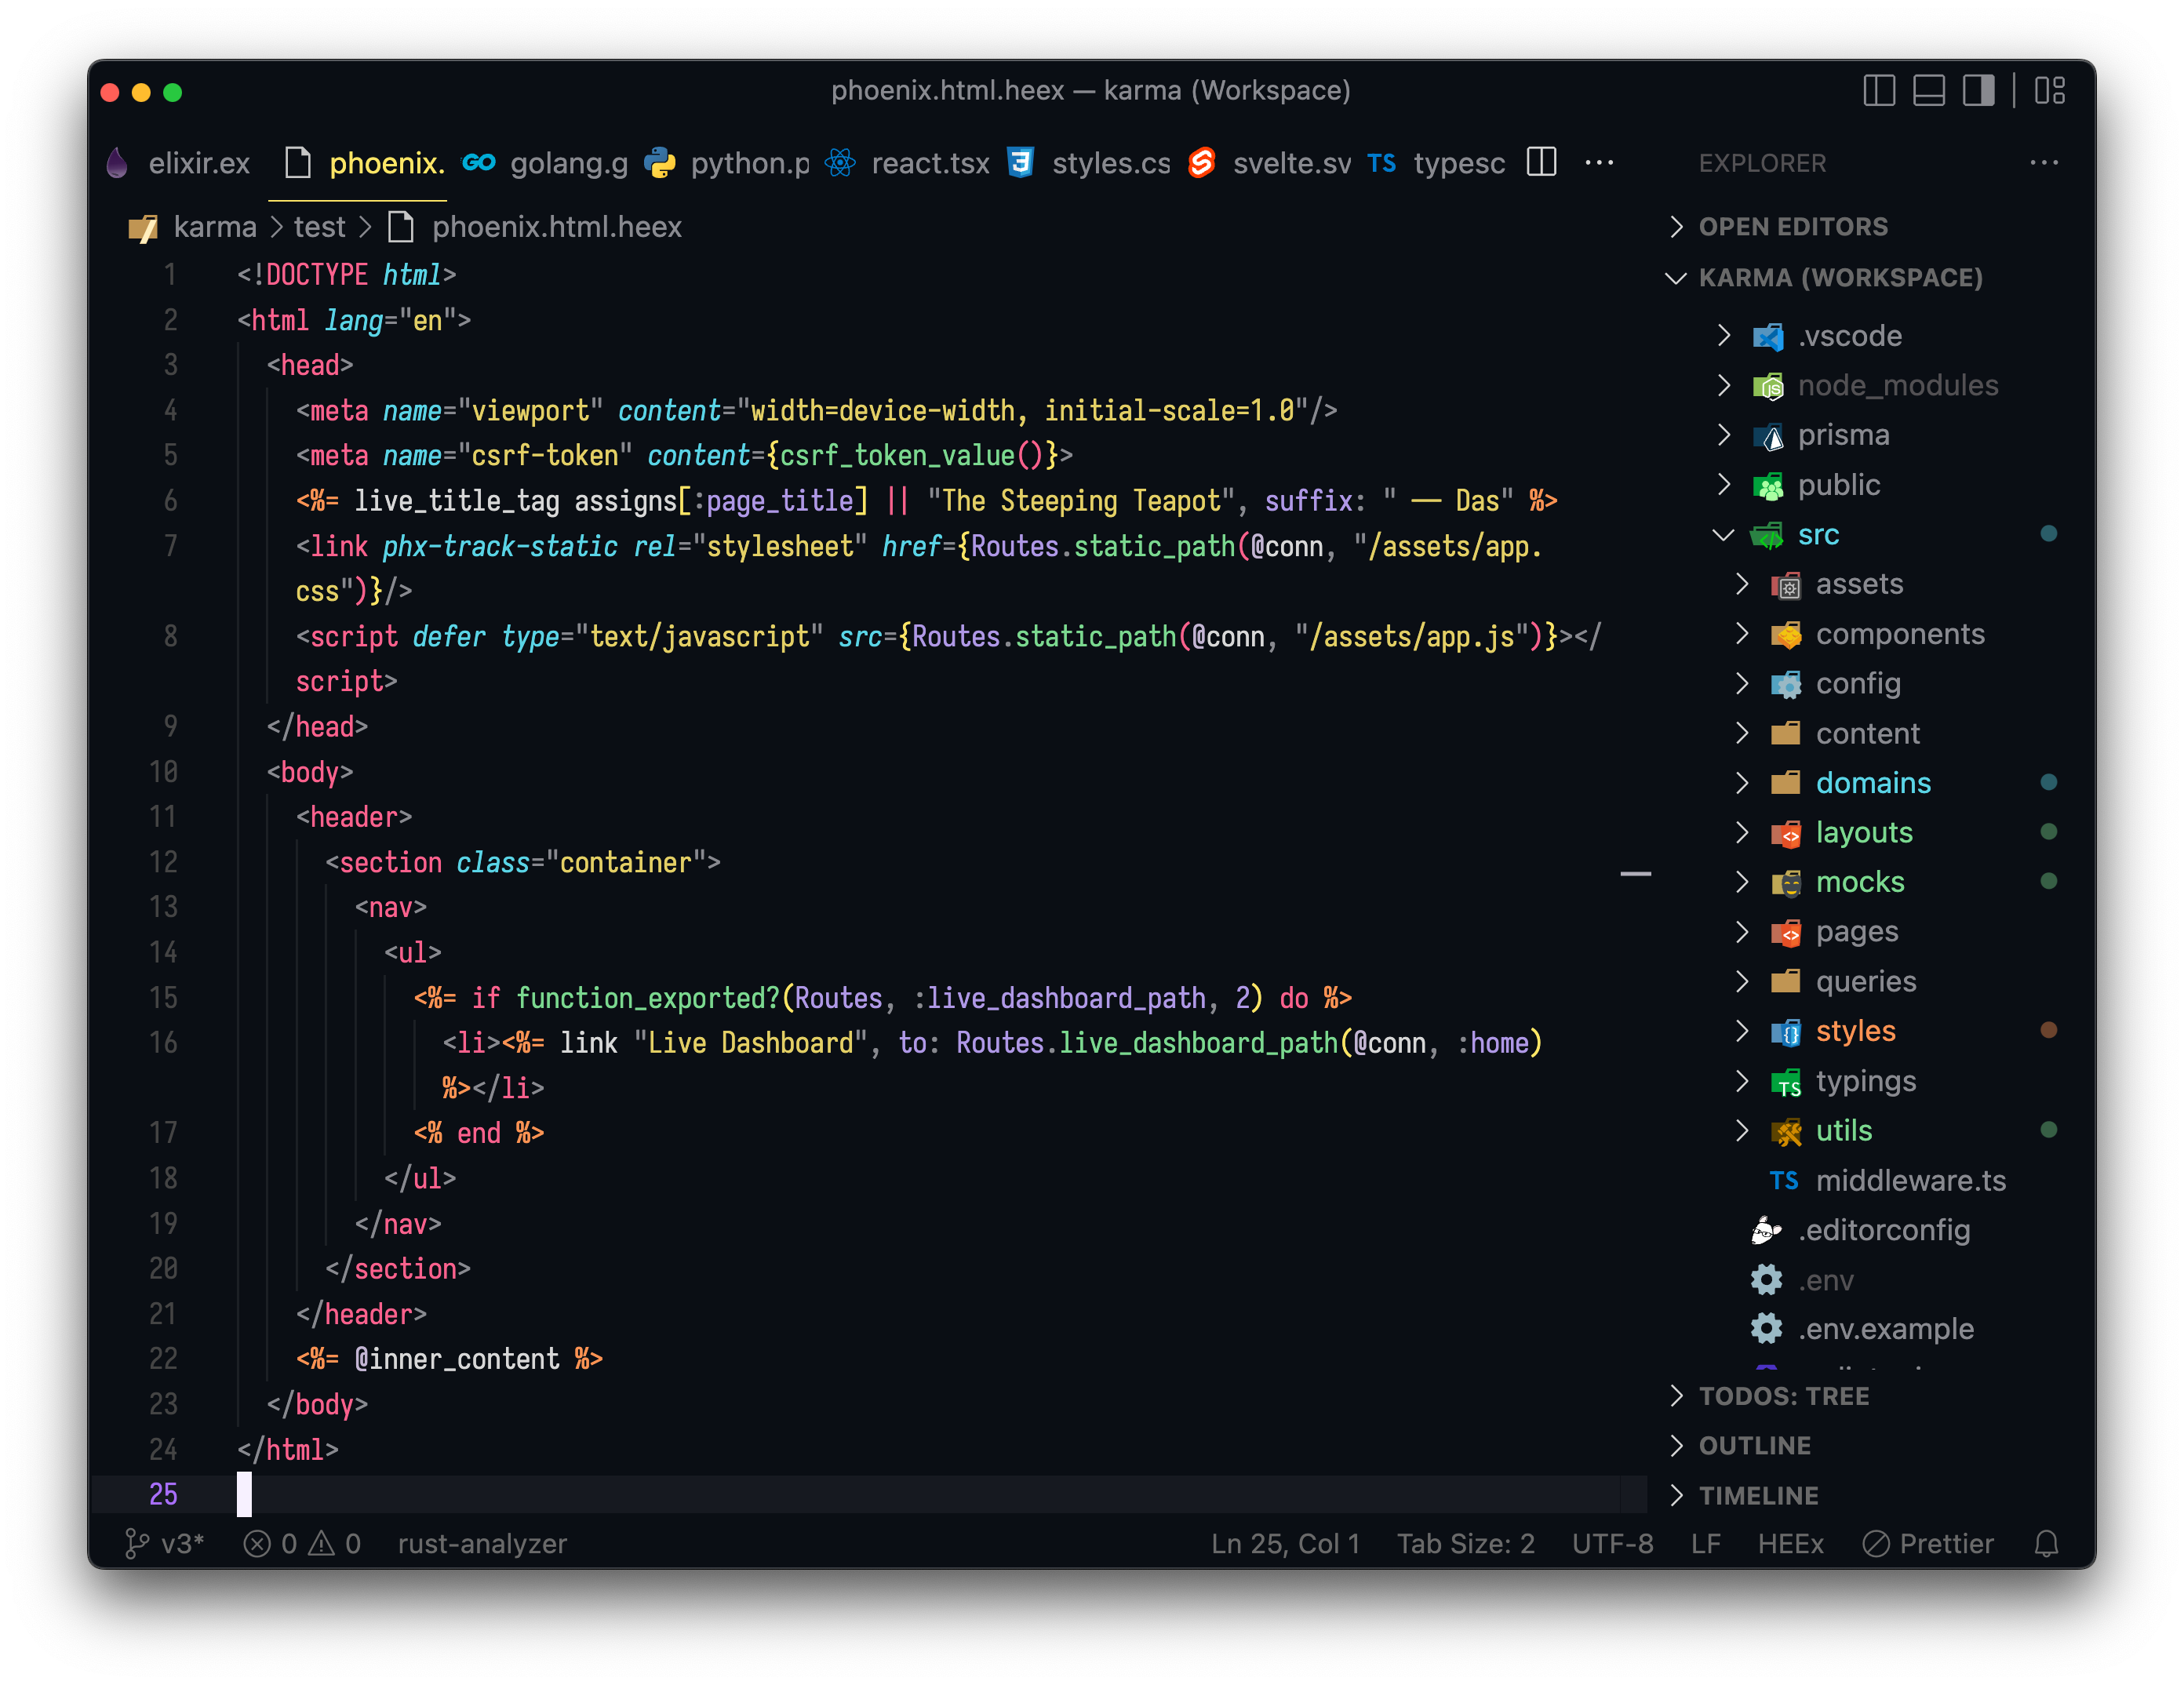Toggle the primary sidebar visibility

[x=1879, y=90]
